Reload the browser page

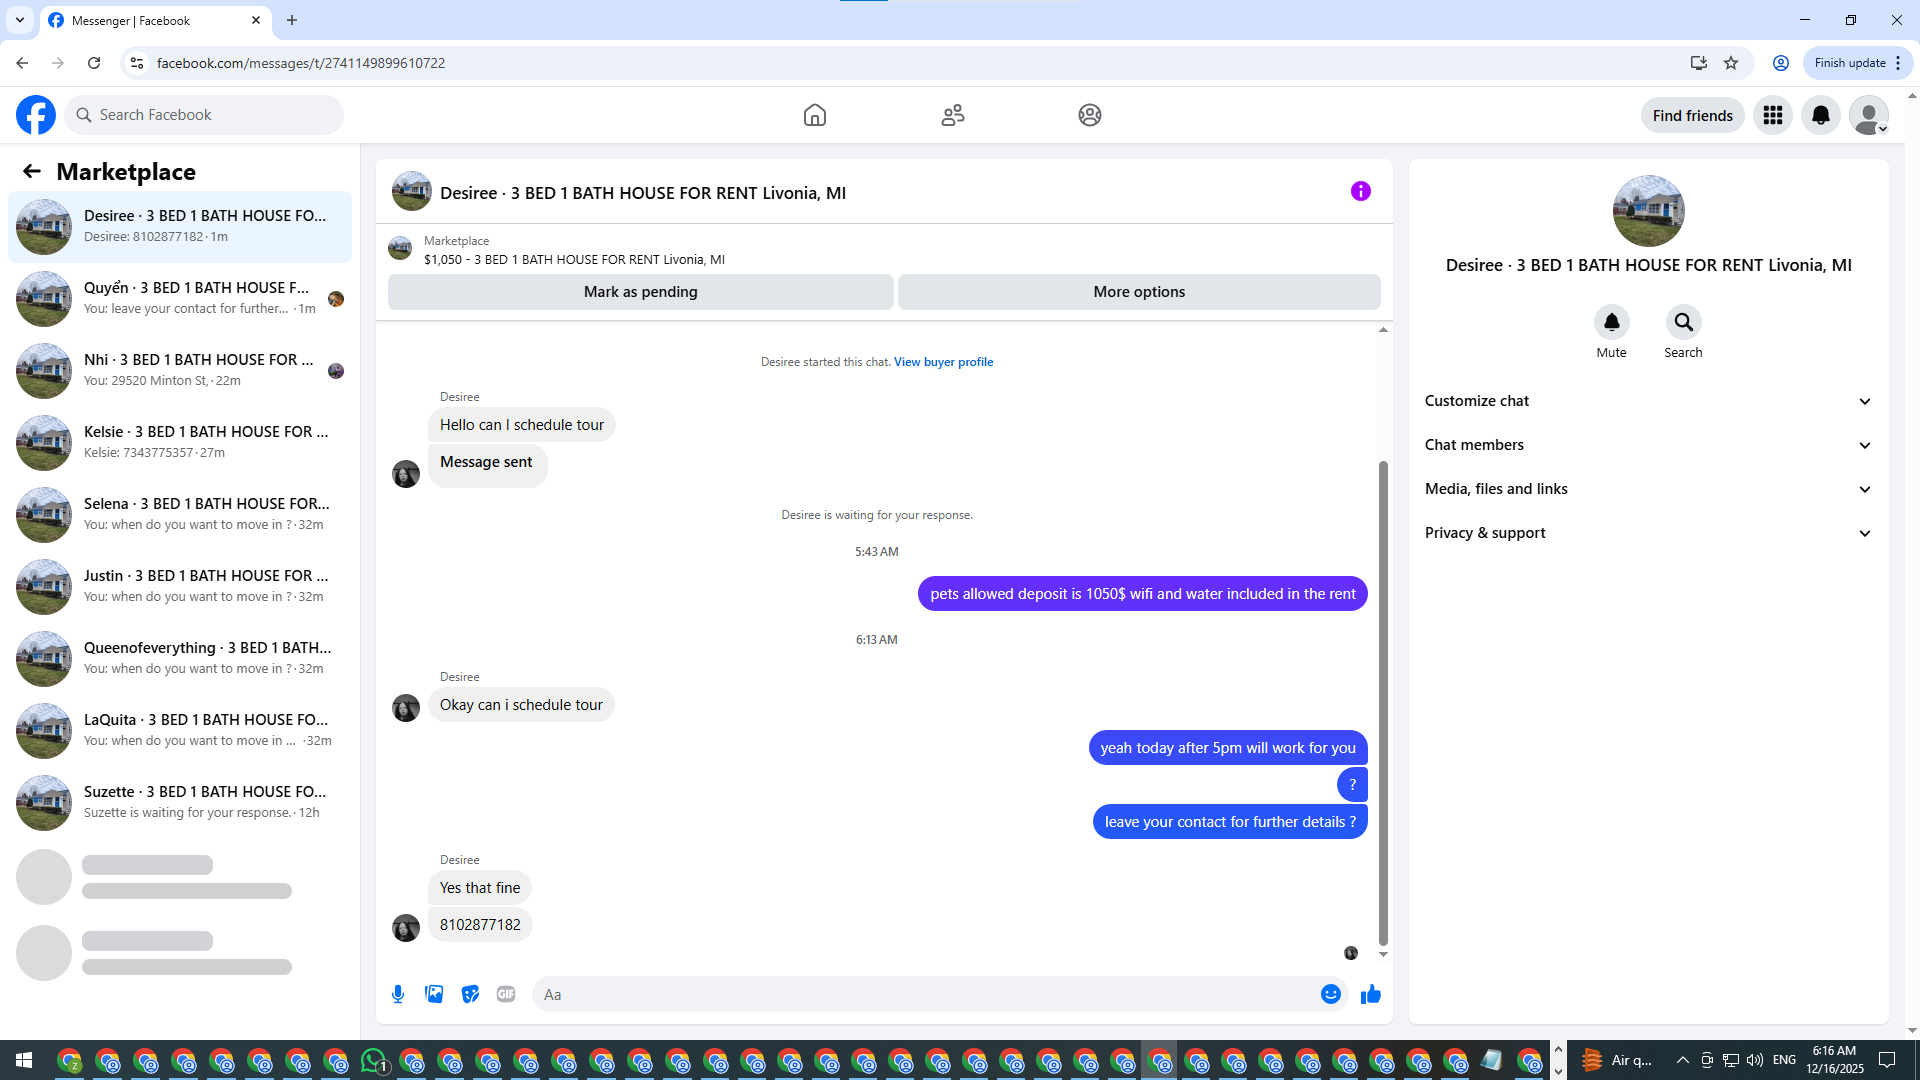click(94, 63)
